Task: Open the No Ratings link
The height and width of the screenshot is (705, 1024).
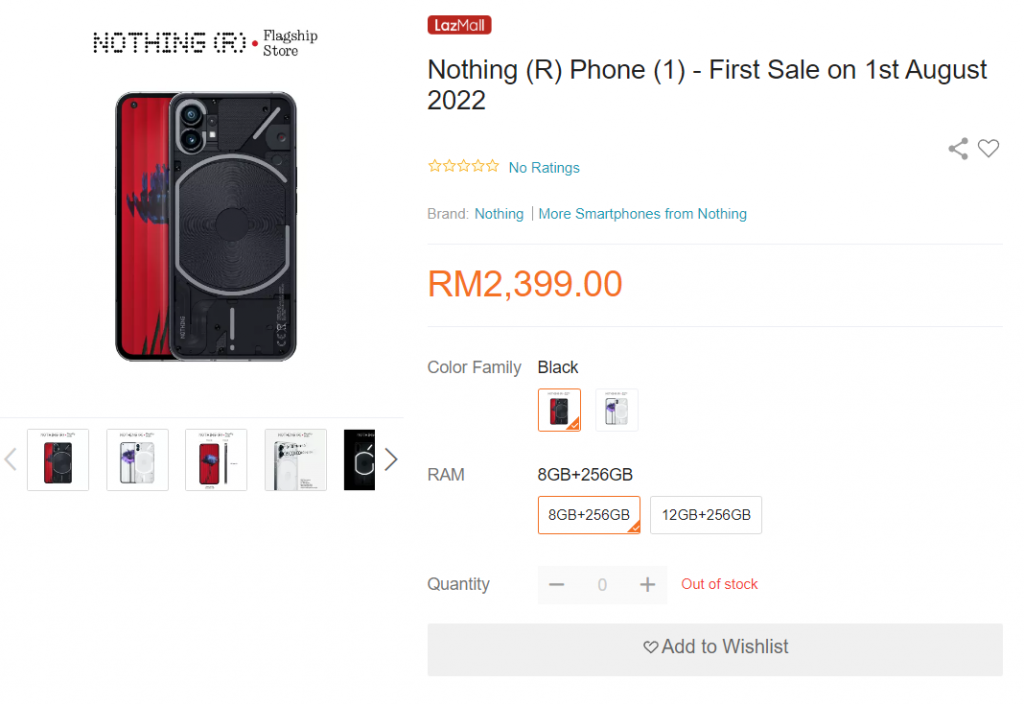Action: point(544,168)
